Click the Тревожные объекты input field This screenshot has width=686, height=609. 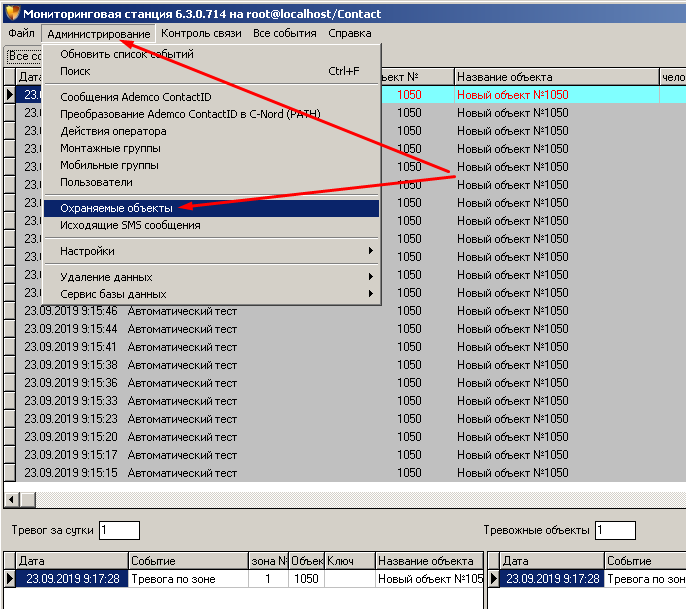(615, 530)
